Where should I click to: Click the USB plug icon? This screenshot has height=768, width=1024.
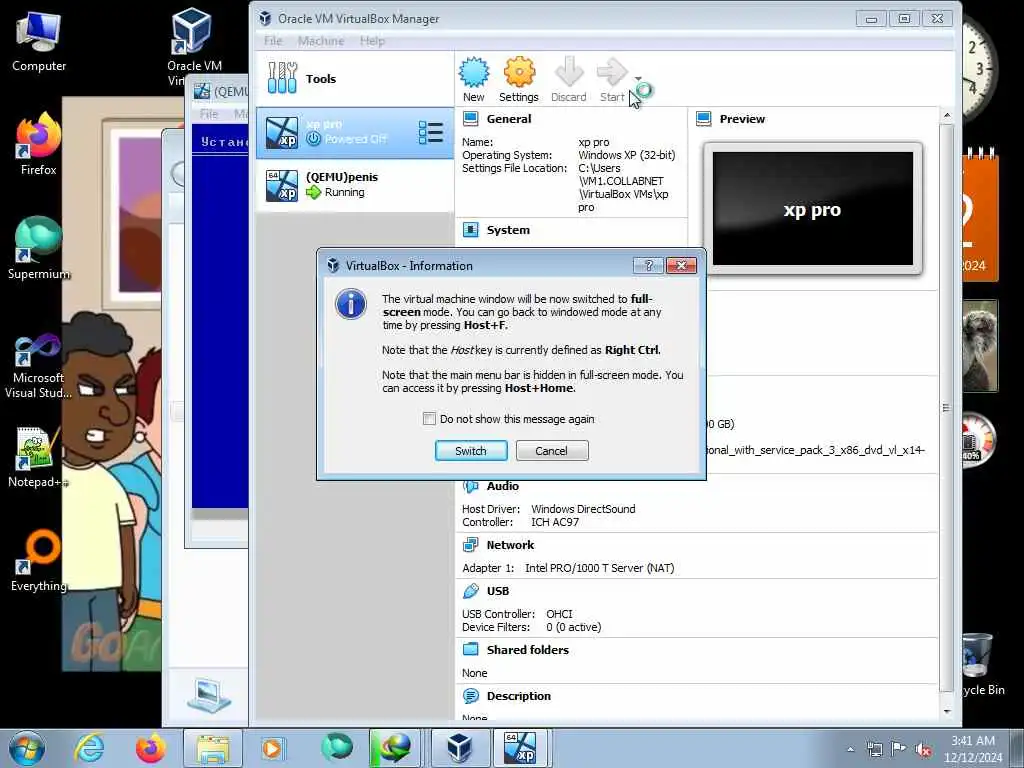470,591
